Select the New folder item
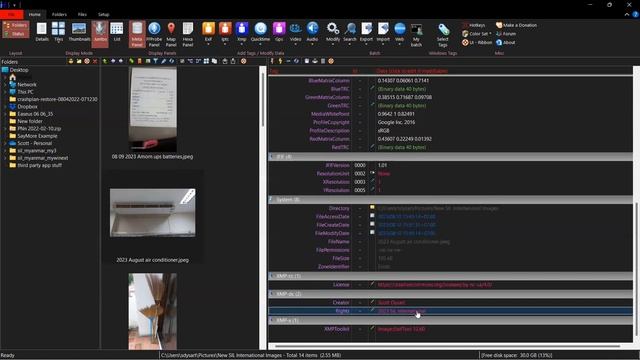The height and width of the screenshot is (360, 640). click(x=30, y=121)
